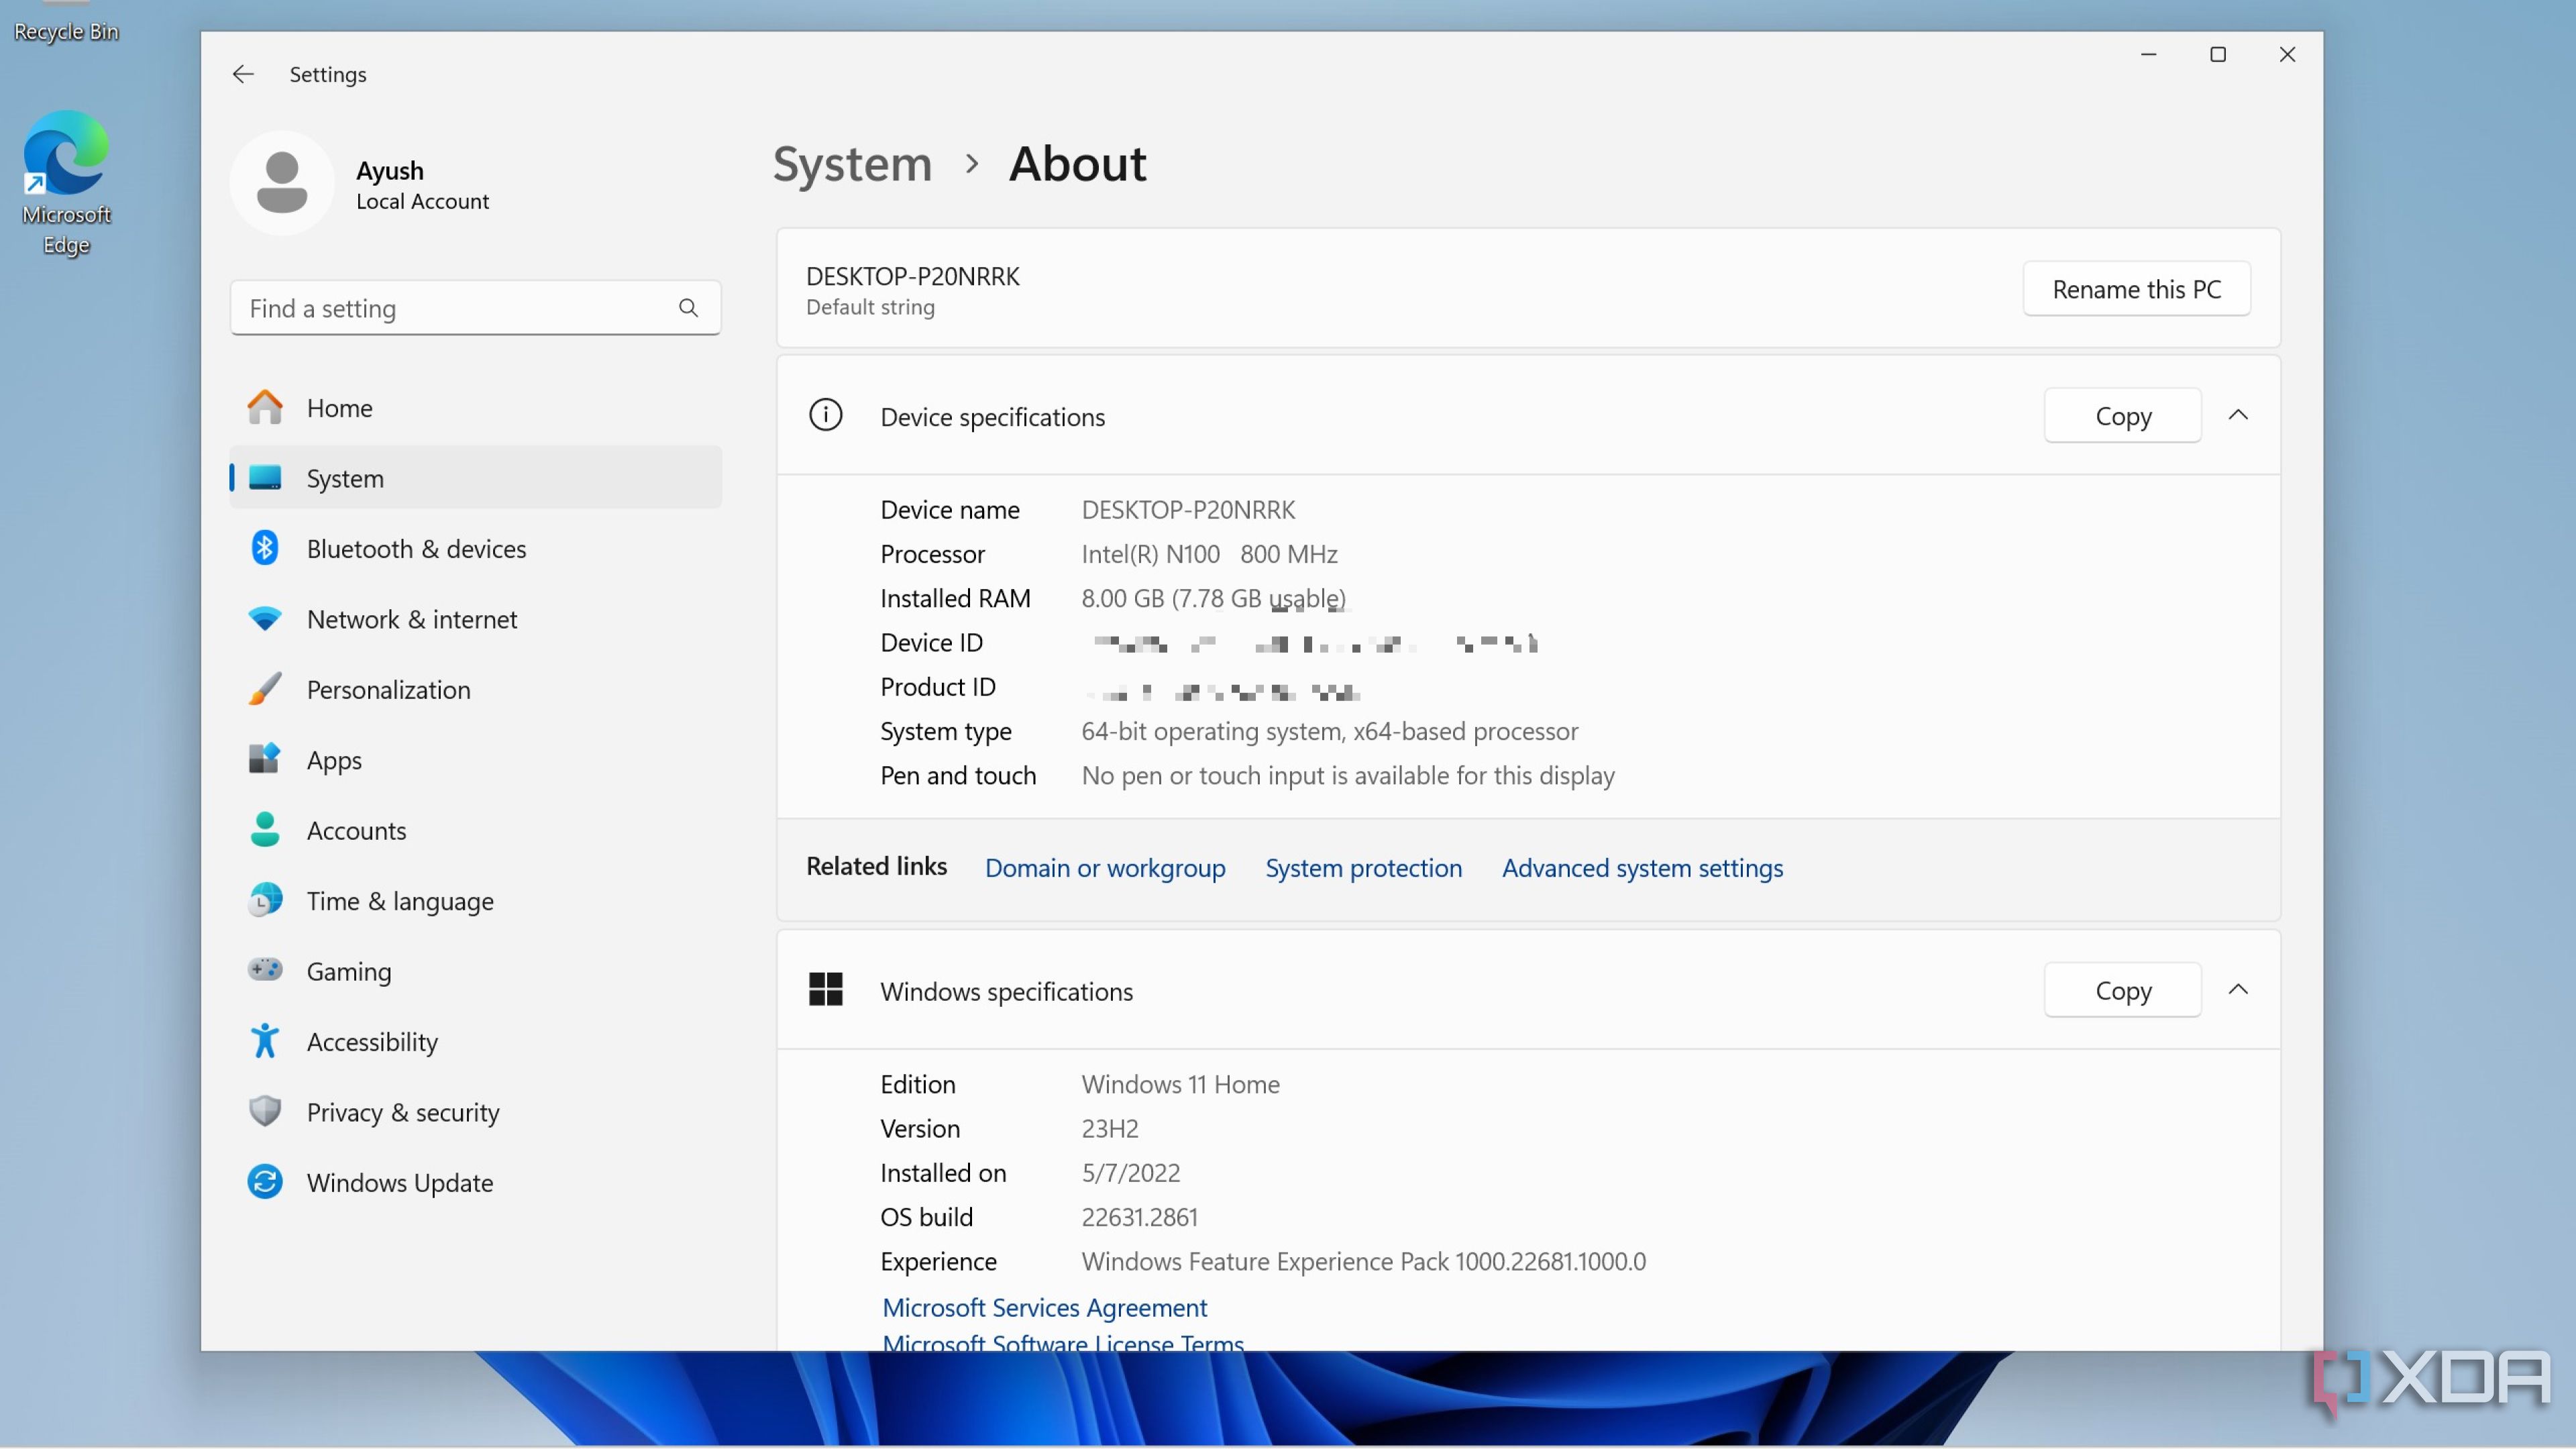Open the Gaming settings page
This screenshot has width=2576, height=1449.
348,971
